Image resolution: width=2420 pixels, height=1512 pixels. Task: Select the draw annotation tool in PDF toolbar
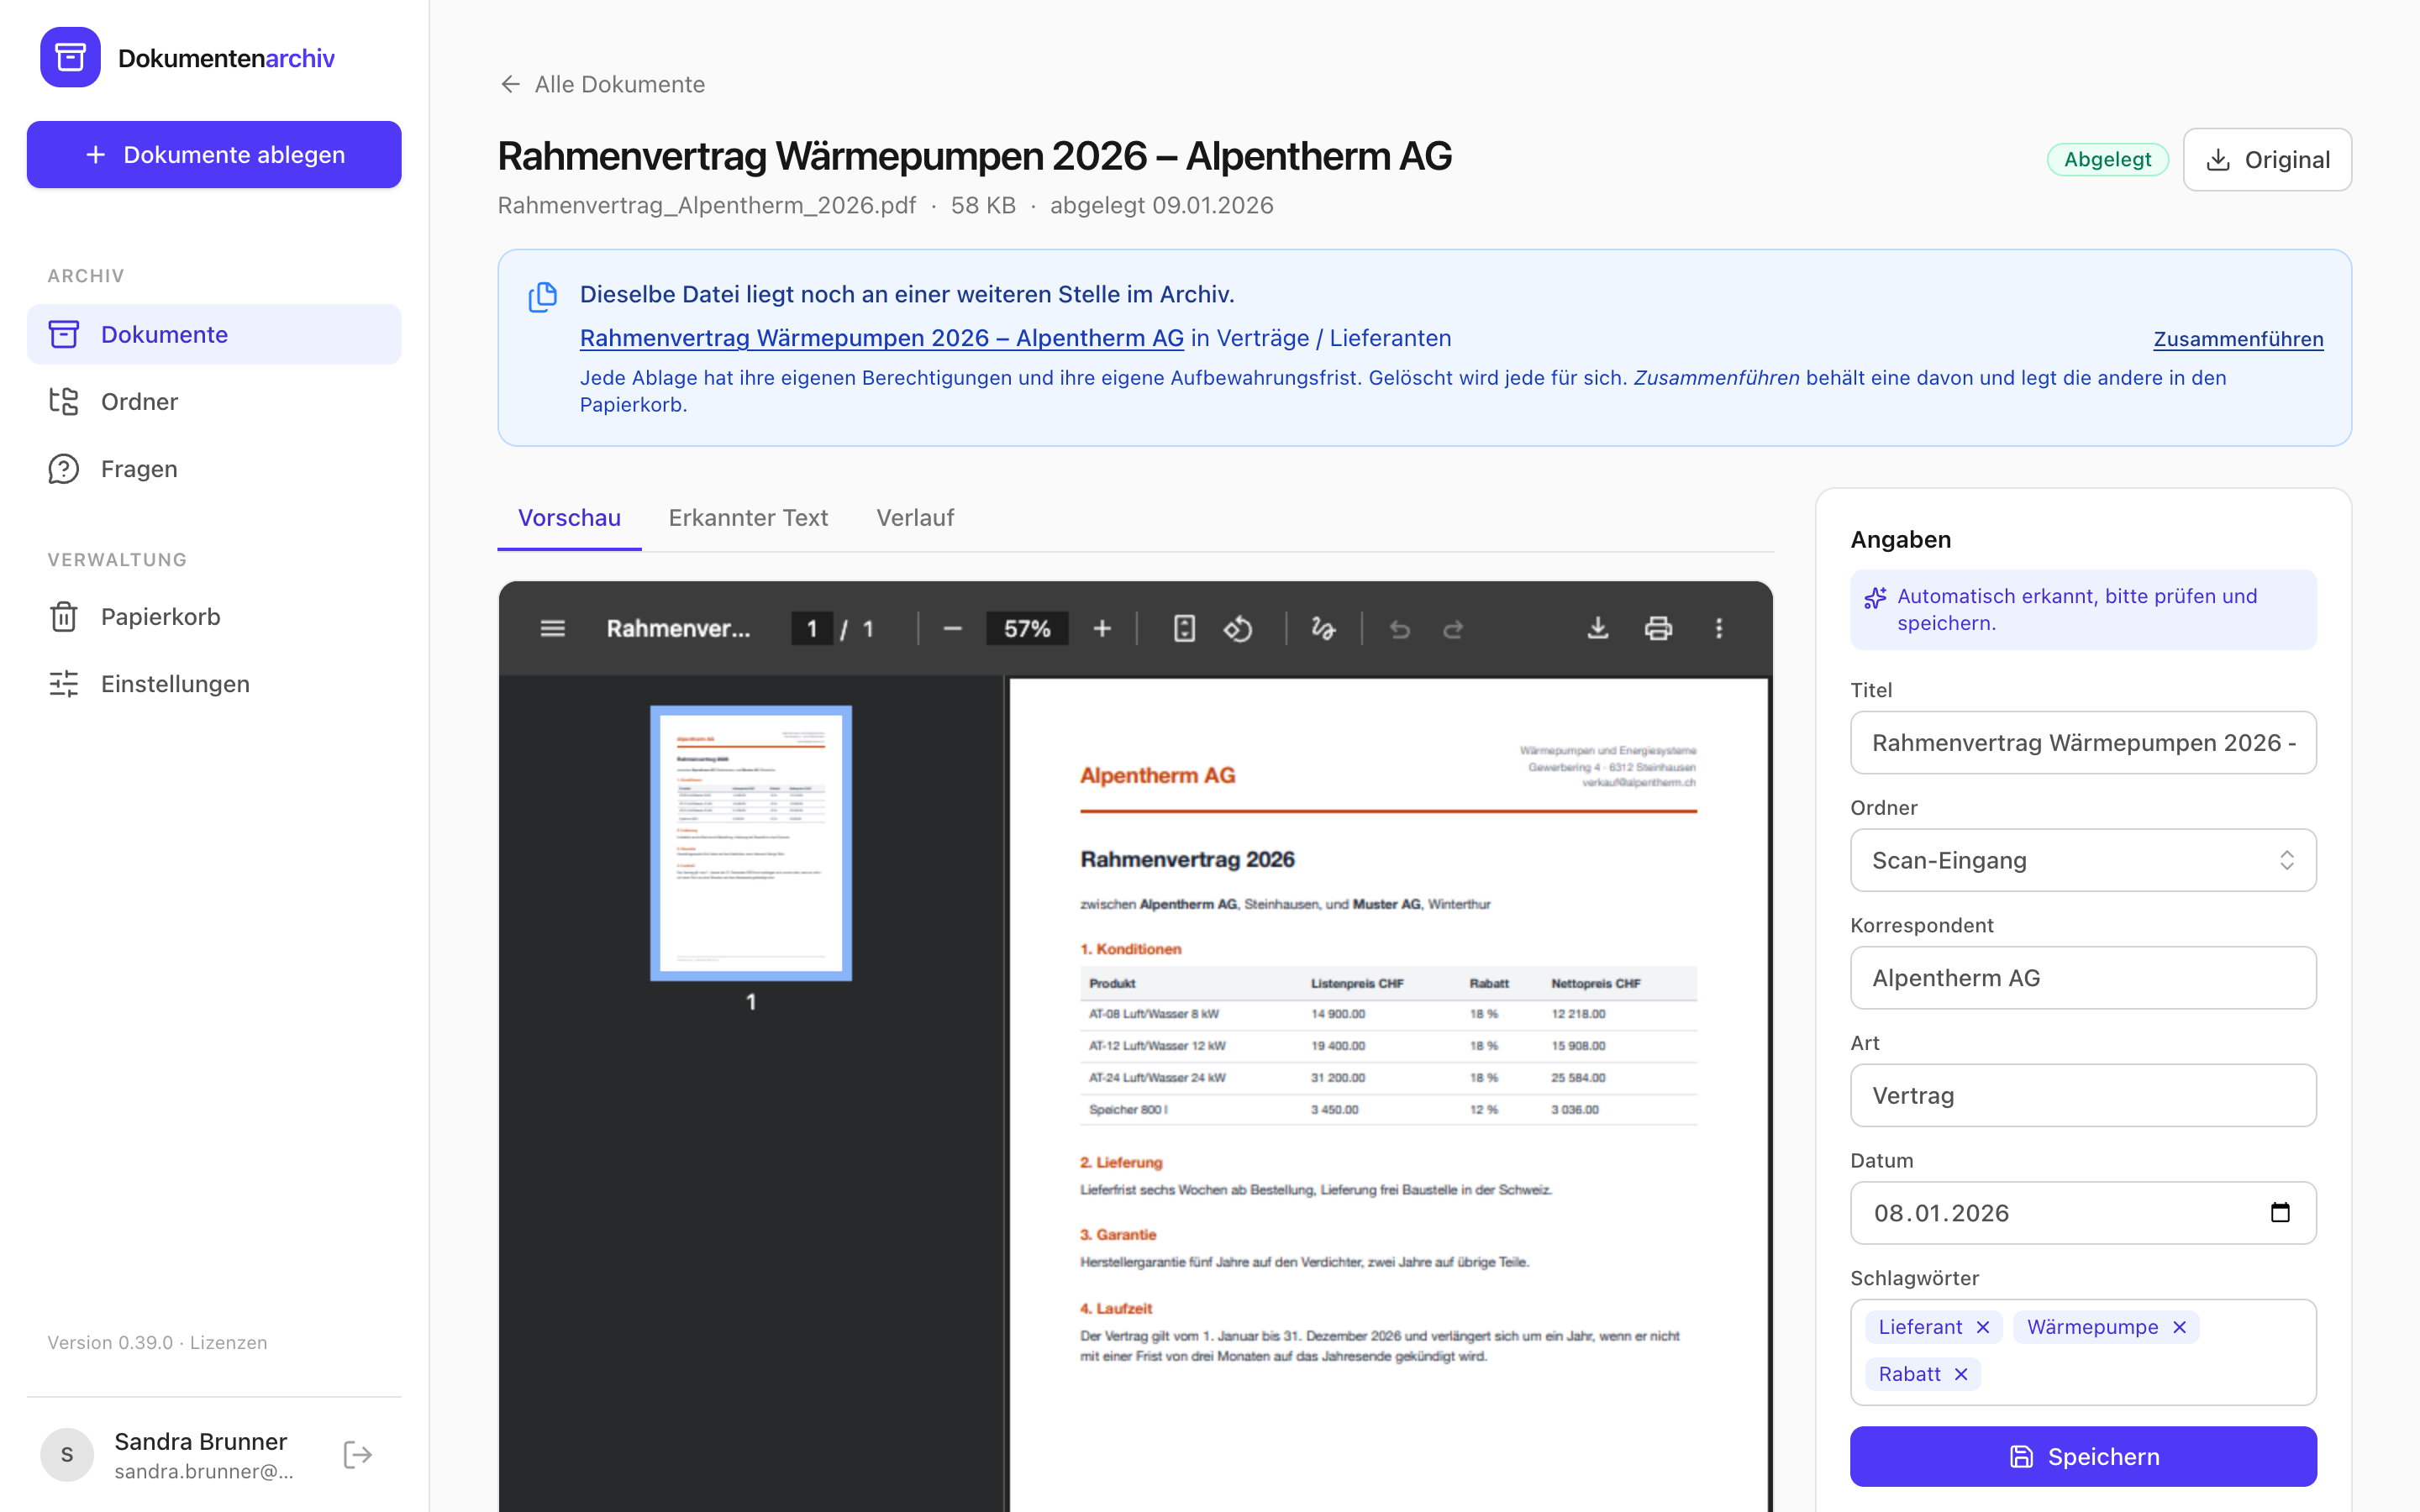(1323, 628)
